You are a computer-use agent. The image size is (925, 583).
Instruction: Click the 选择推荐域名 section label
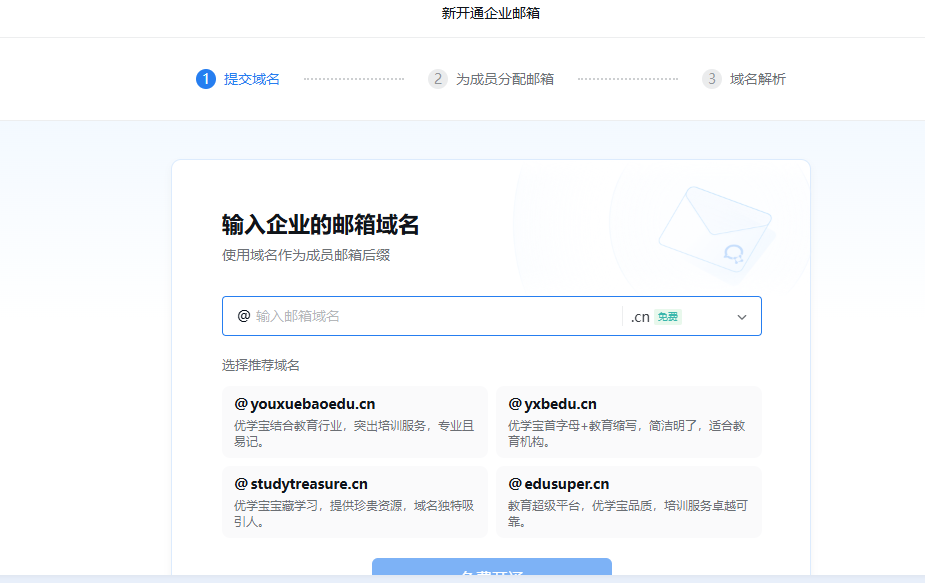click(x=261, y=365)
